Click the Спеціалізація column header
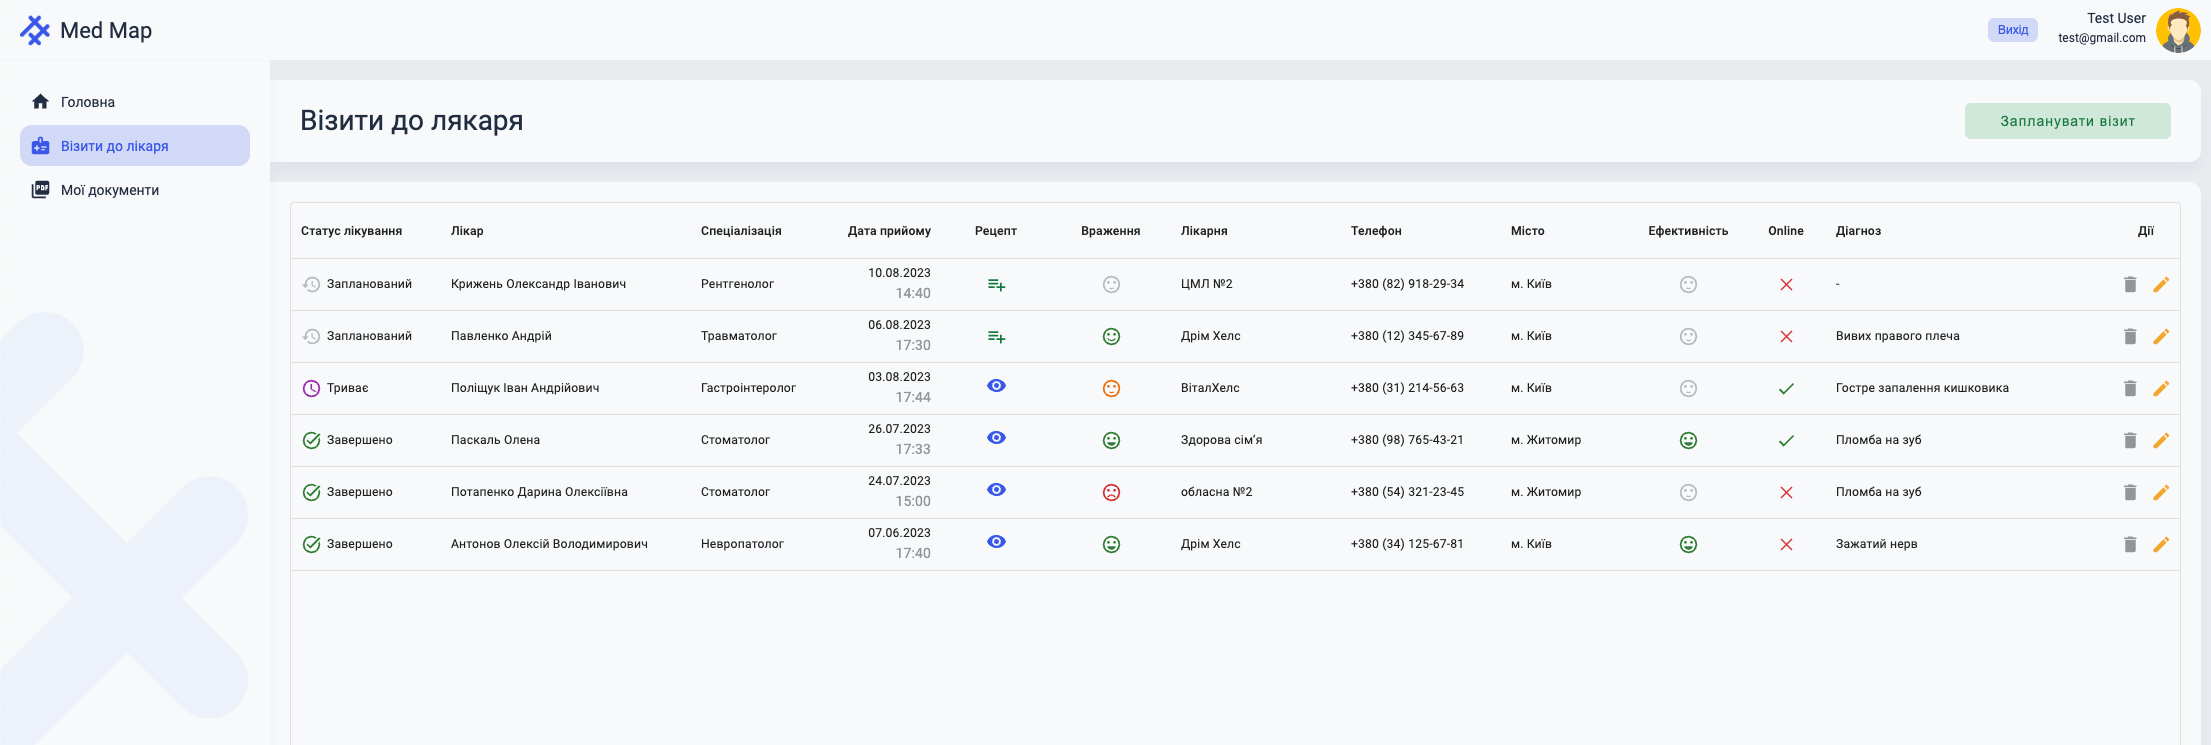Image resolution: width=2211 pixels, height=745 pixels. point(741,231)
